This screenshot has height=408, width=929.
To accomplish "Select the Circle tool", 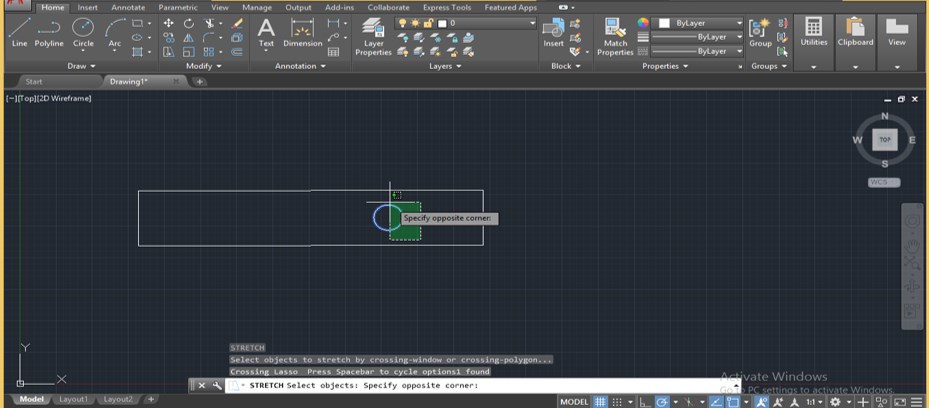I will (83, 33).
